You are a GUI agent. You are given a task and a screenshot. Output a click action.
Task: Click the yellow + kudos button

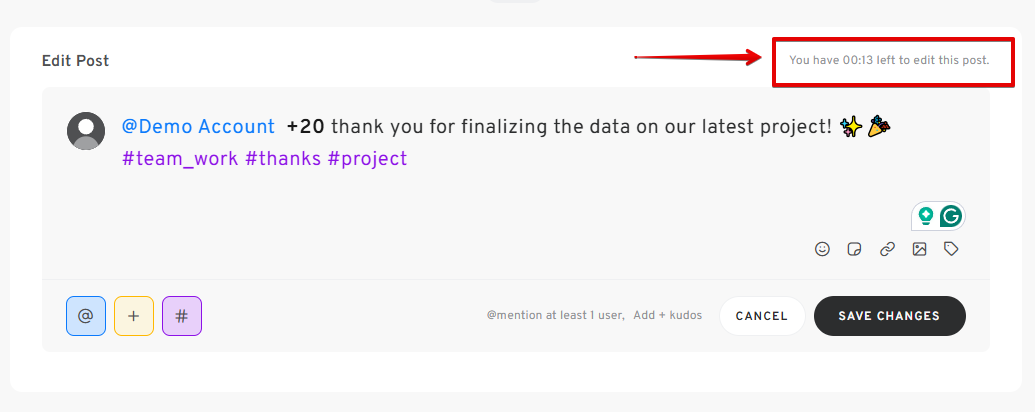point(134,316)
